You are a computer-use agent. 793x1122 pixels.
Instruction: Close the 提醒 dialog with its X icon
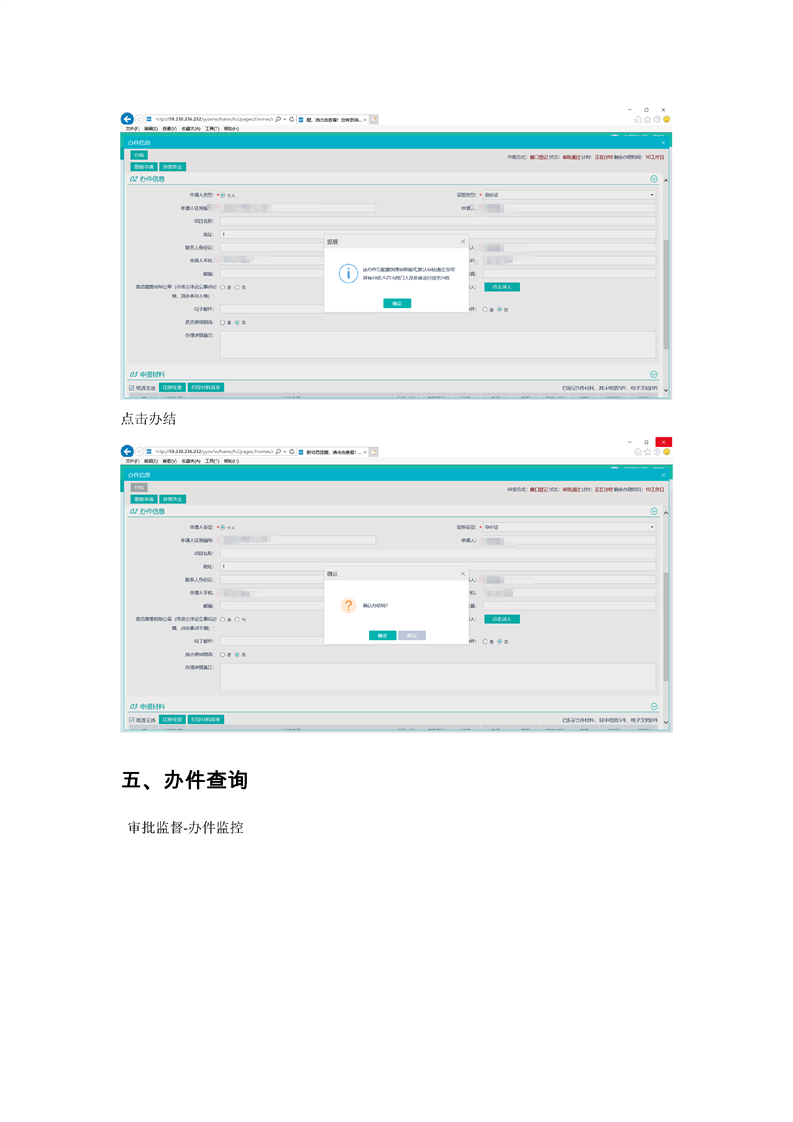click(462, 242)
